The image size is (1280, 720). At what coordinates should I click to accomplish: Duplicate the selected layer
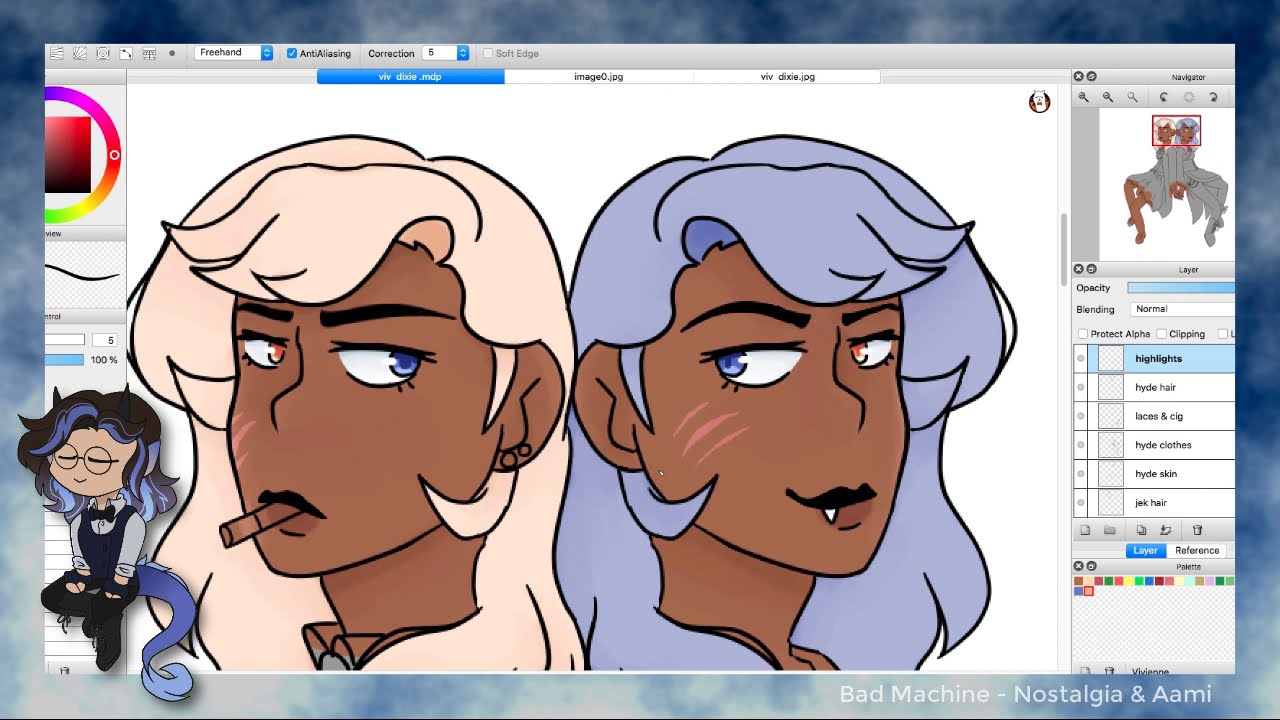(1141, 530)
